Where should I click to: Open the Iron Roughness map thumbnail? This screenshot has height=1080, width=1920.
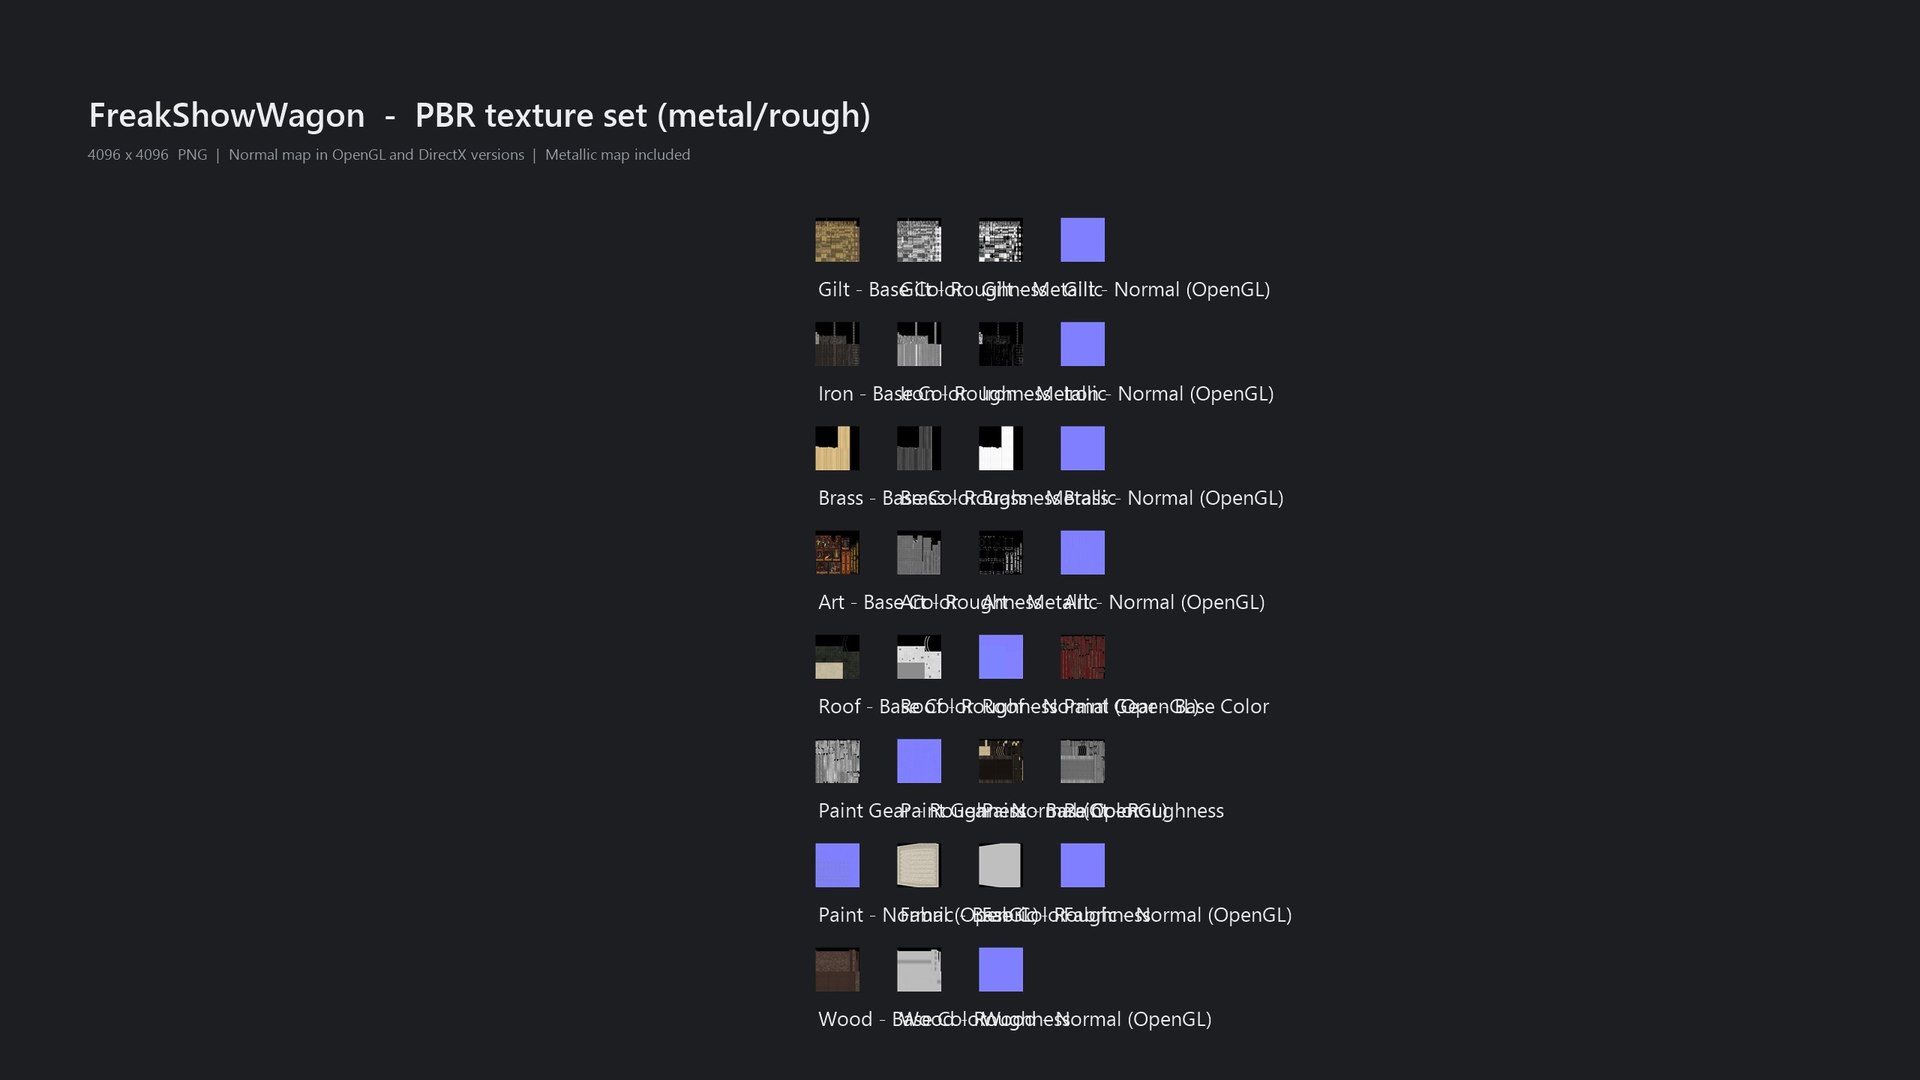tap(919, 344)
